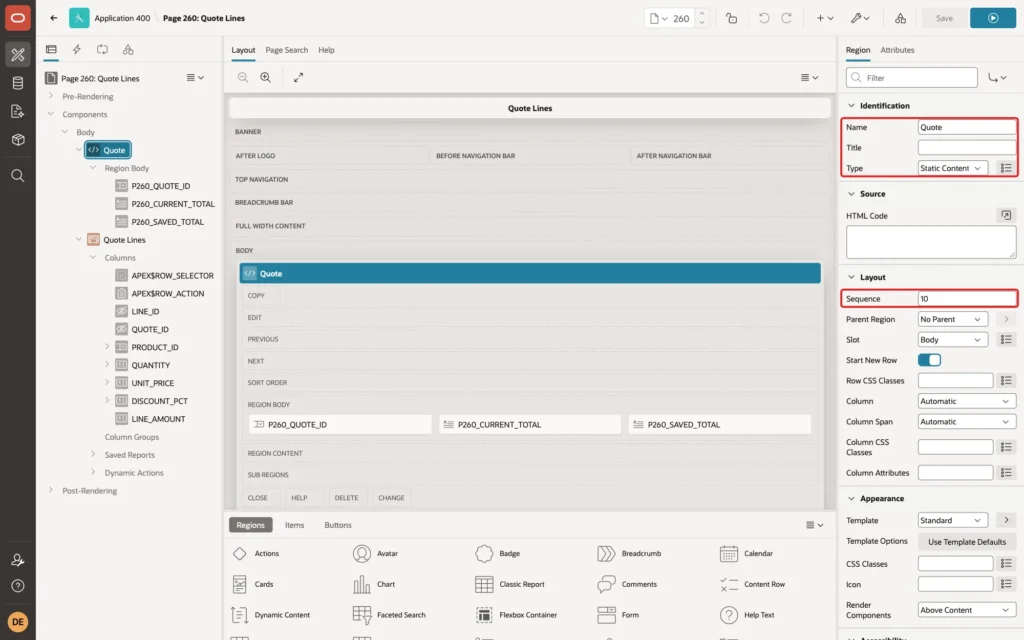The height and width of the screenshot is (640, 1024).
Task: Click Use Template Defaults button
Action: pyautogui.click(x=967, y=541)
